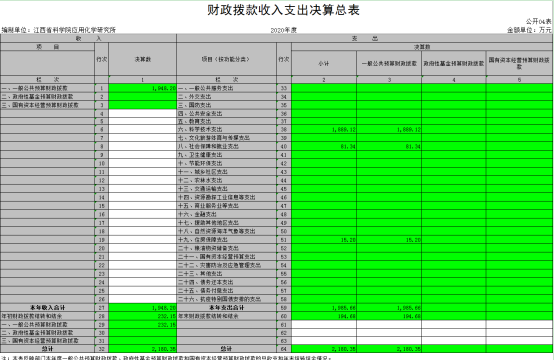The width and height of the screenshot is (554, 360).
Task: Click the 编制单位 江西省科学院应用化学研究所 text
Action: (x=59, y=30)
